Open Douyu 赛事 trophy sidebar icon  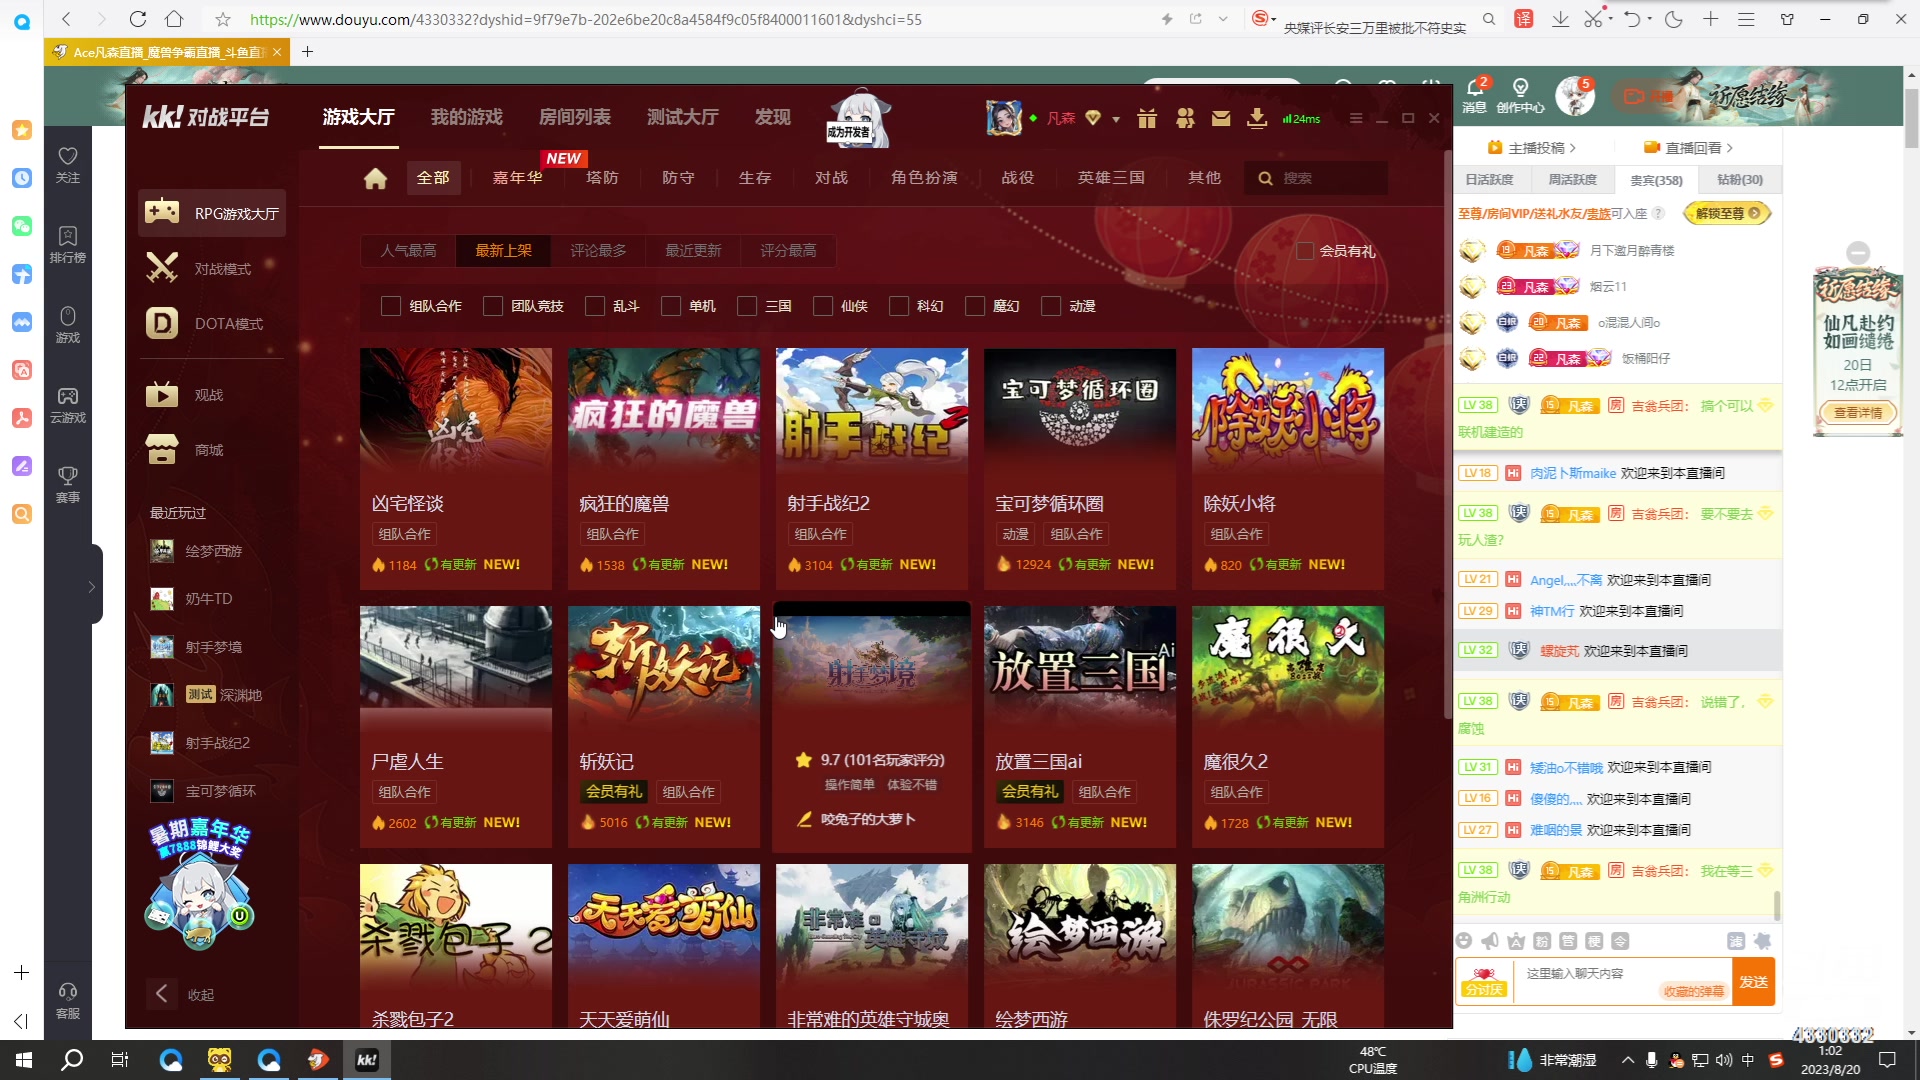[68, 485]
